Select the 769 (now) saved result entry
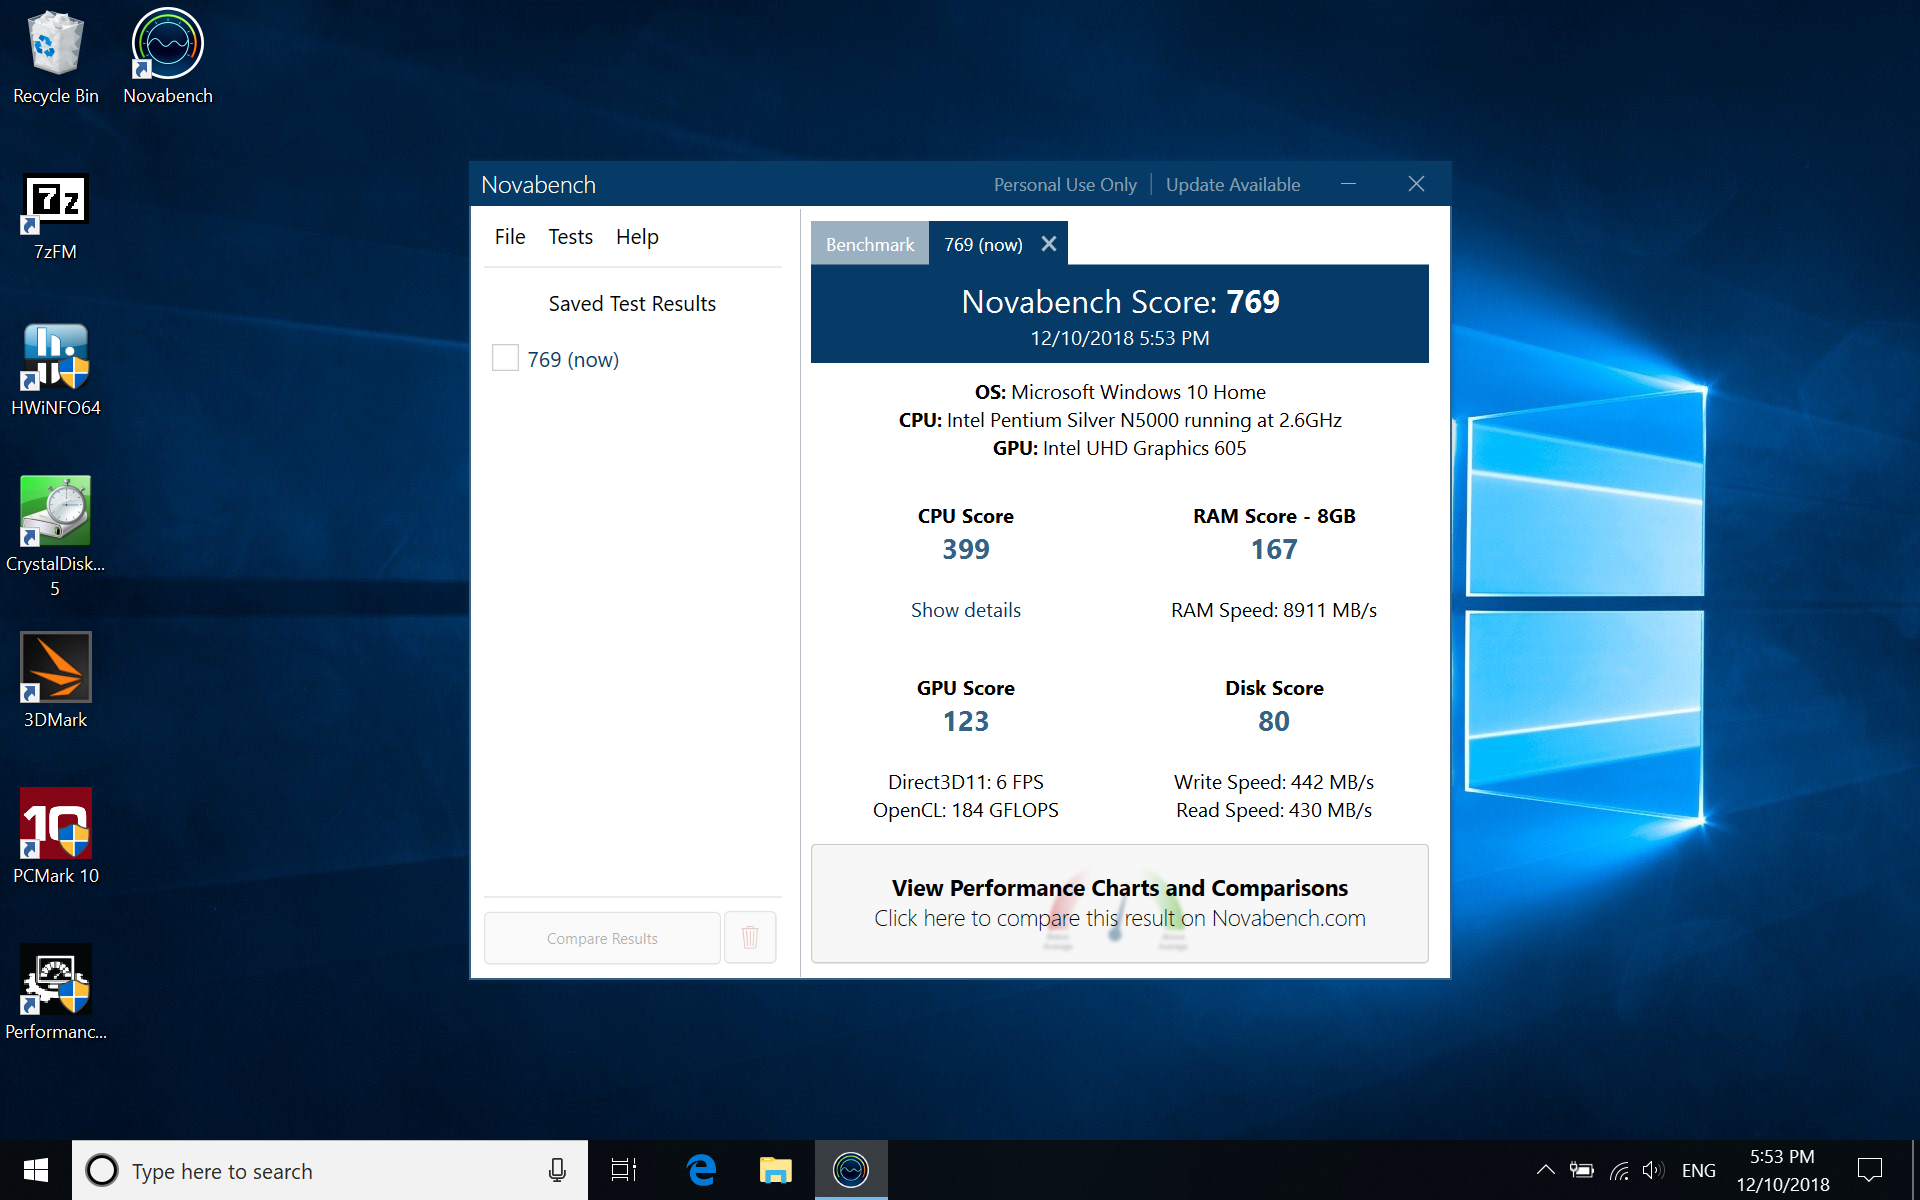1920x1200 pixels. pyautogui.click(x=573, y=359)
